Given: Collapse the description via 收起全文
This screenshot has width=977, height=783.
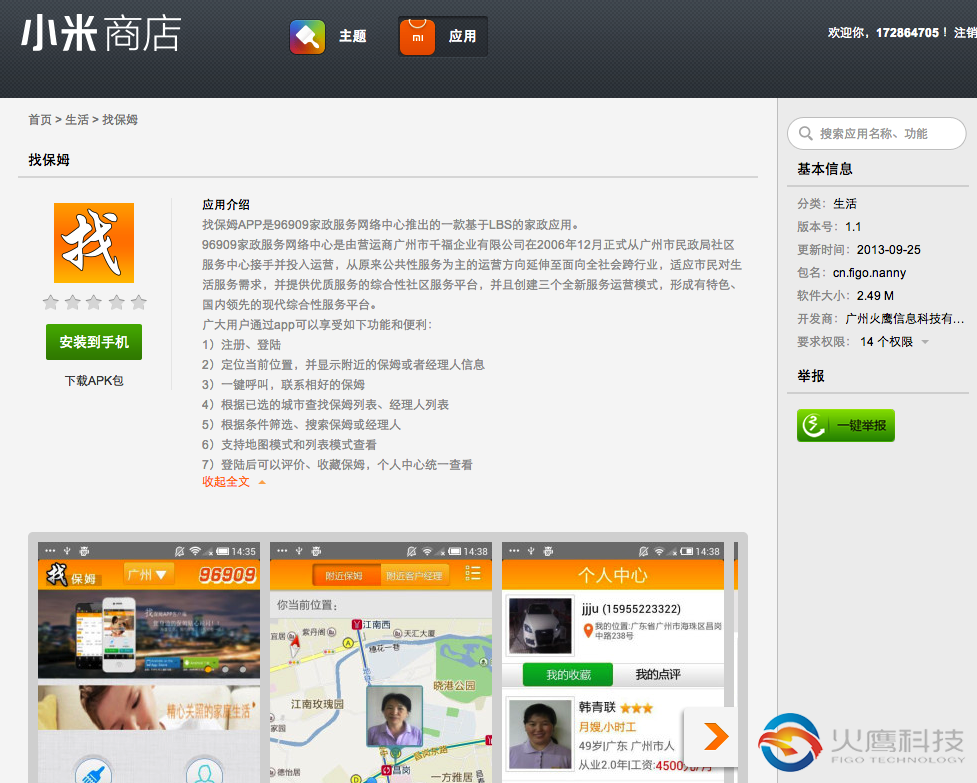Looking at the screenshot, I should [225, 481].
